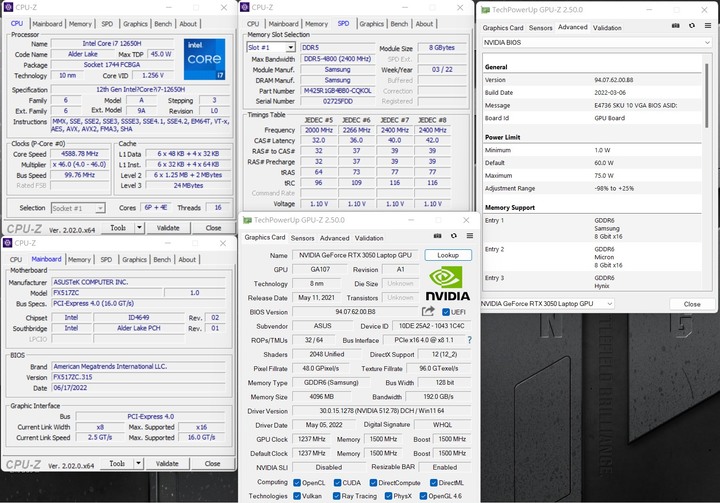This screenshot has width=720, height=503.
Task: Click the Memory Size value 4096 MB
Action: tap(321, 396)
